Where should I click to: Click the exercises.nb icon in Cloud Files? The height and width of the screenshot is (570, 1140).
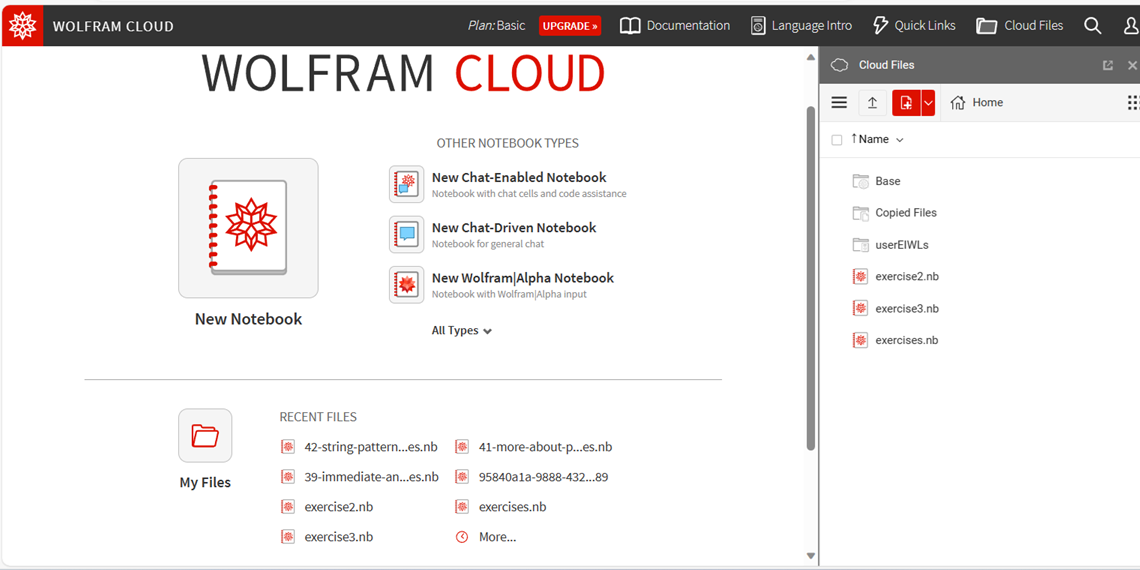click(861, 340)
